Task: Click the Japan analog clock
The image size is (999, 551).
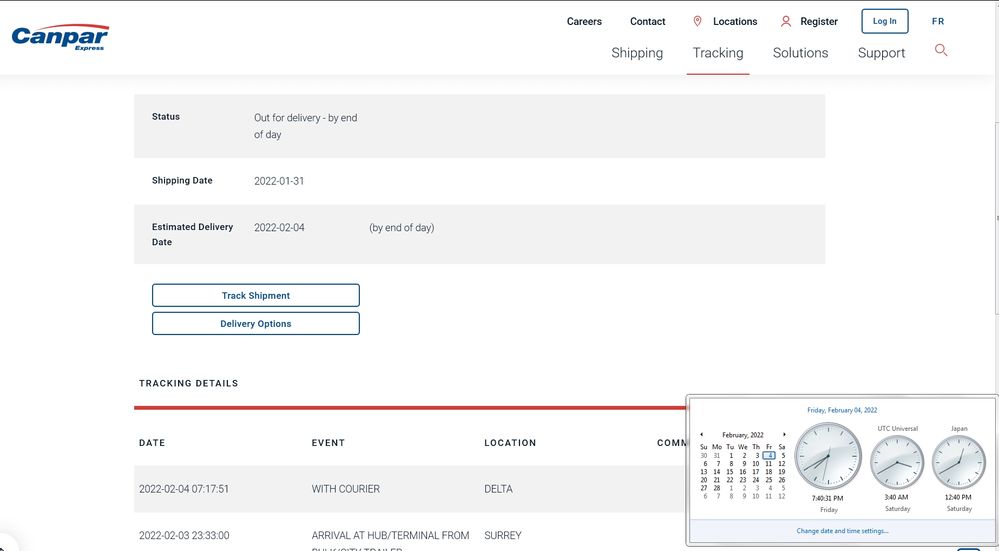Action: 958,462
